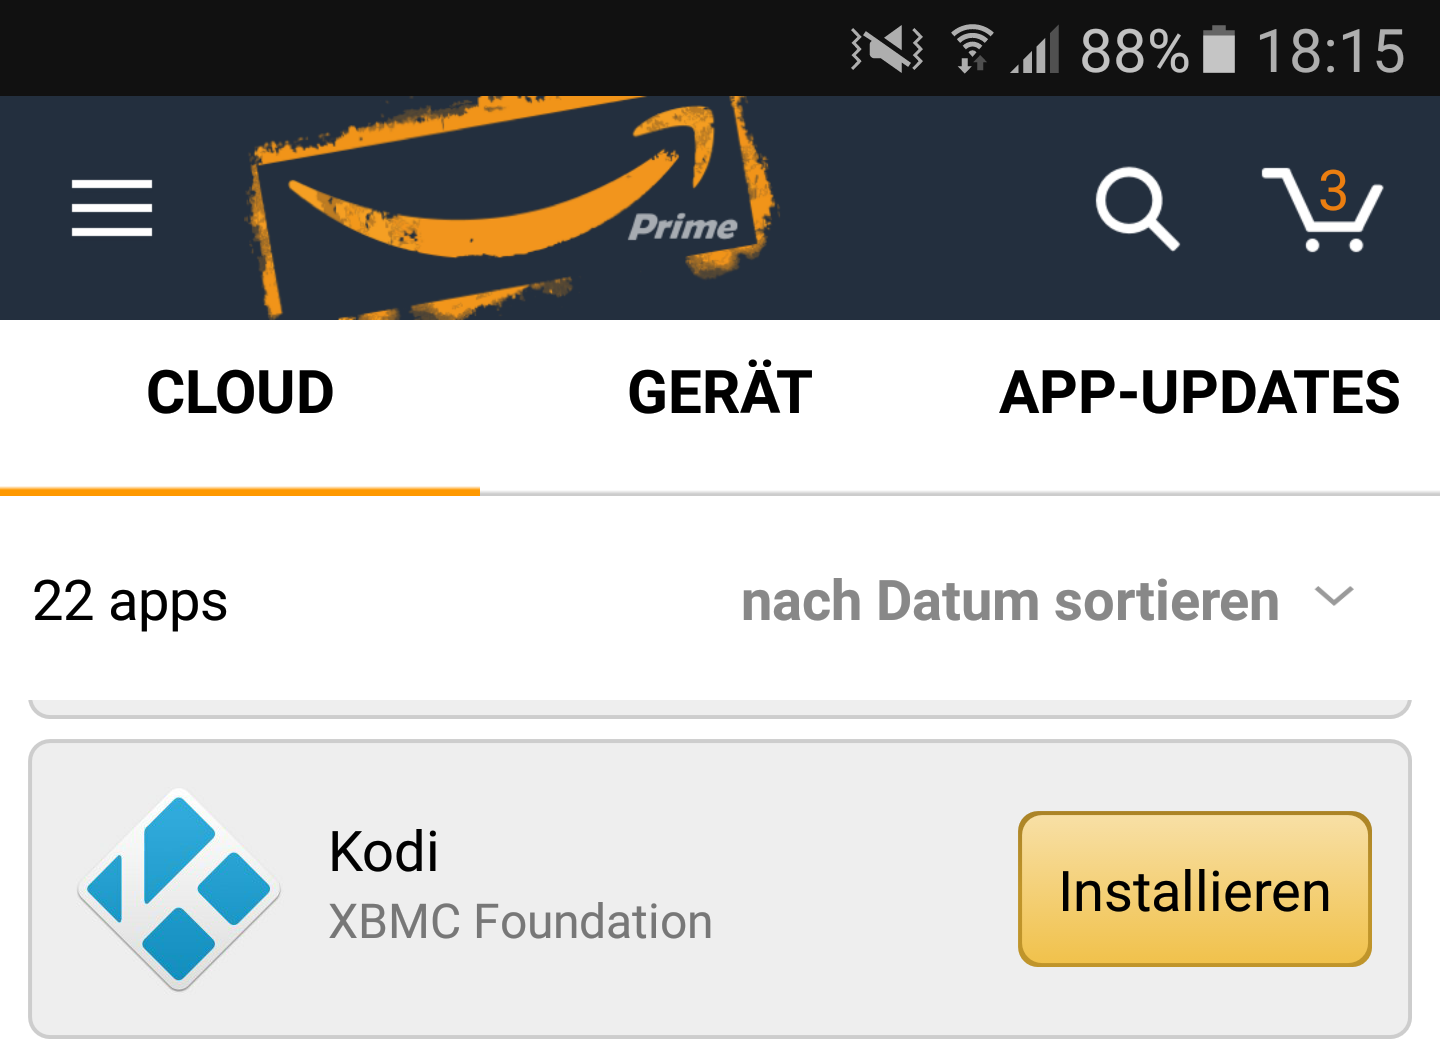Open search with the magnifying glass
The image size is (1440, 1047).
tap(1137, 208)
